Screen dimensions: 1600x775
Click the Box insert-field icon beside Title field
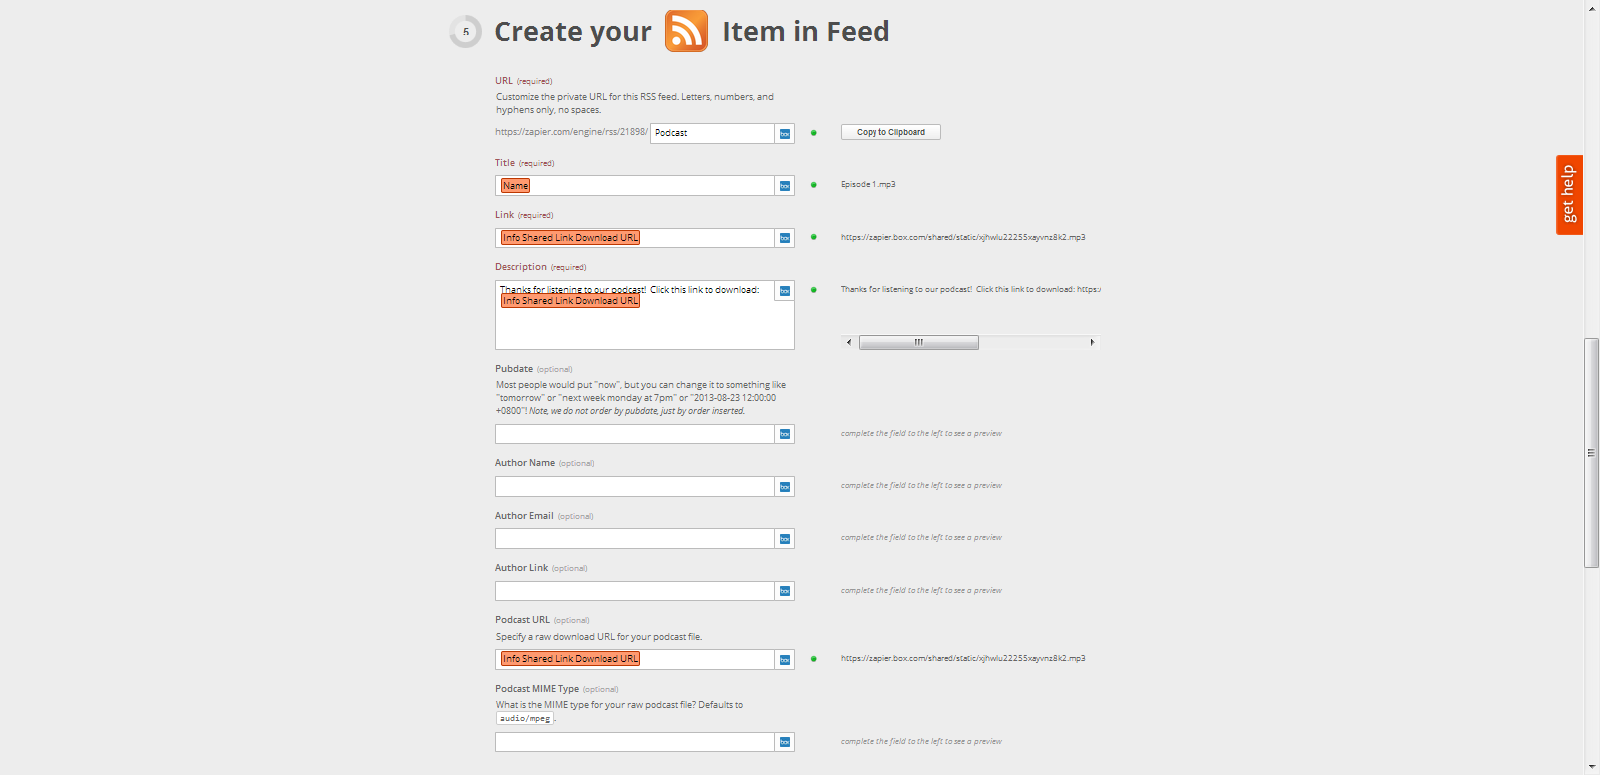coord(785,186)
